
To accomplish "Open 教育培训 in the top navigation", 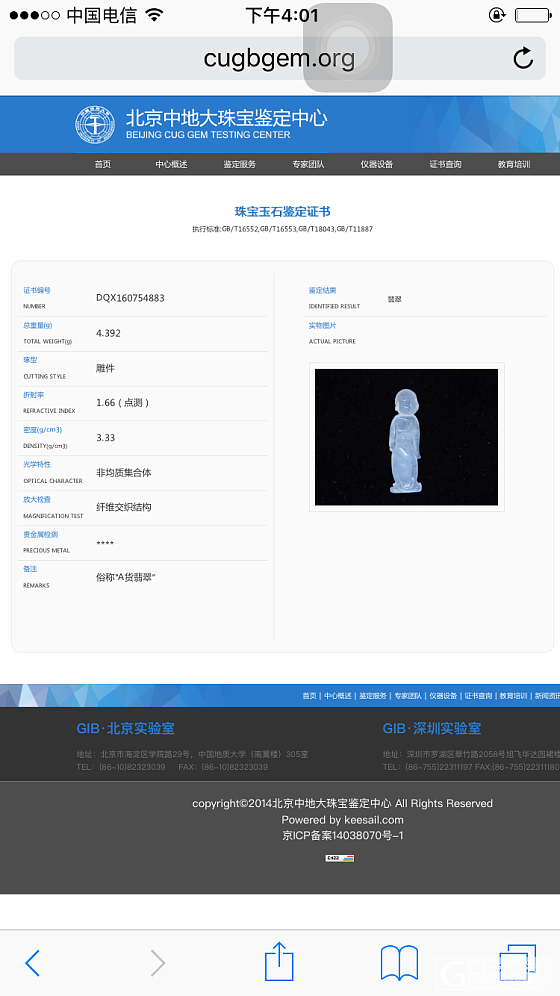I will coord(514,164).
